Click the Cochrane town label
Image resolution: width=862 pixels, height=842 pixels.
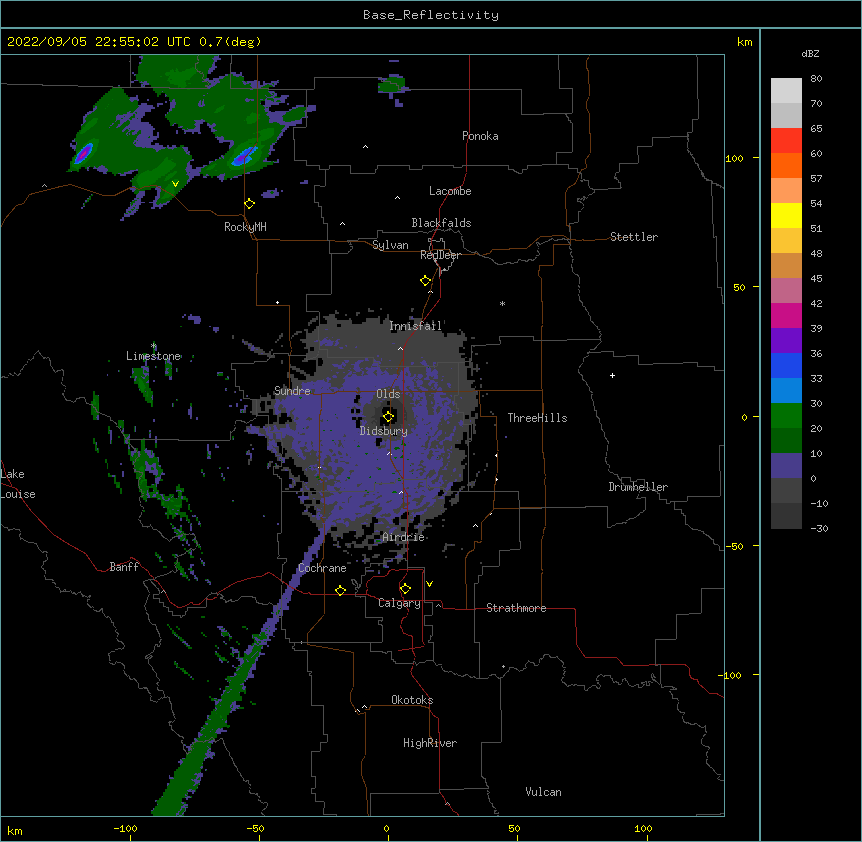[x=322, y=568]
